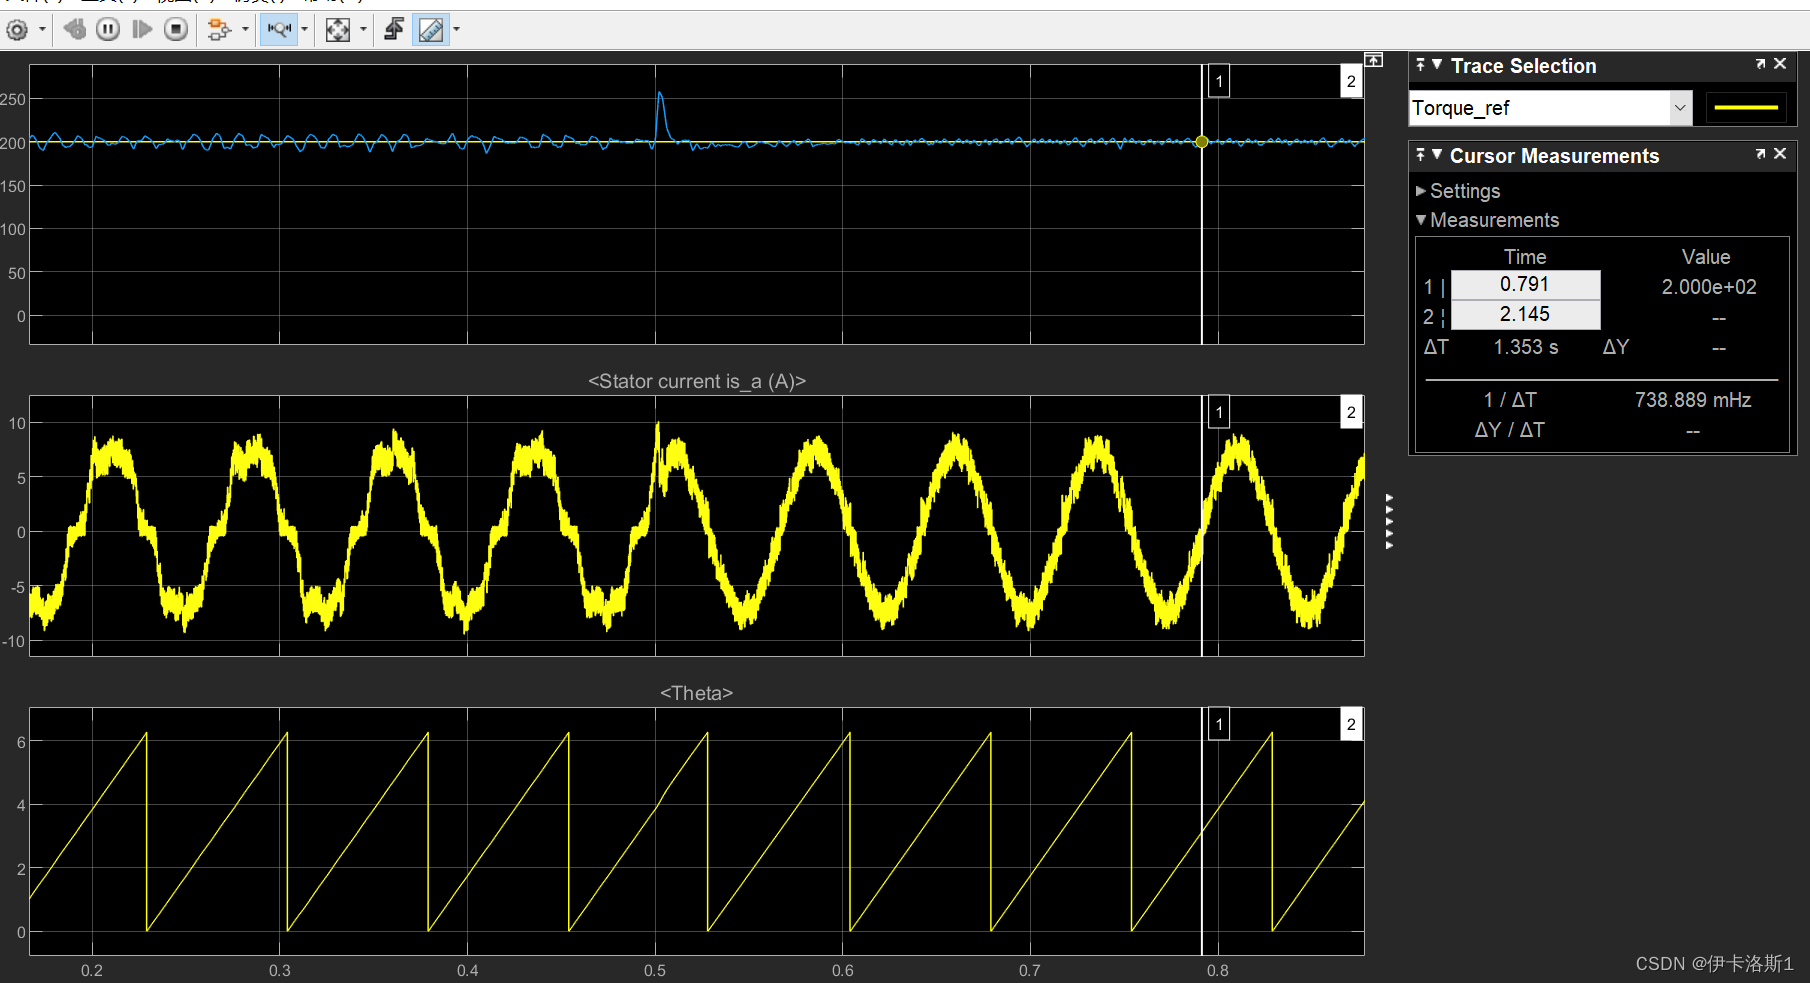Pause the running simulation

pyautogui.click(x=107, y=29)
